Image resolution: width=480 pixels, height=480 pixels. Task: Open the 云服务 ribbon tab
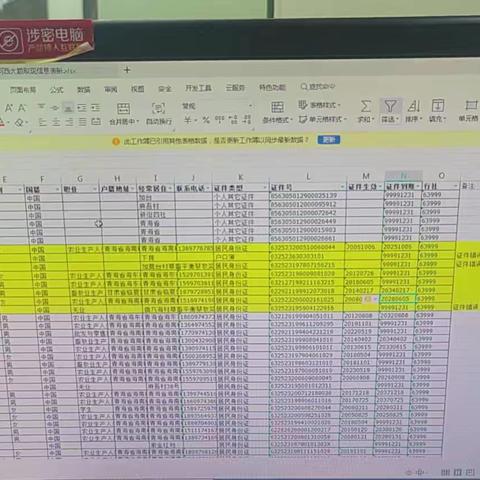235,88
